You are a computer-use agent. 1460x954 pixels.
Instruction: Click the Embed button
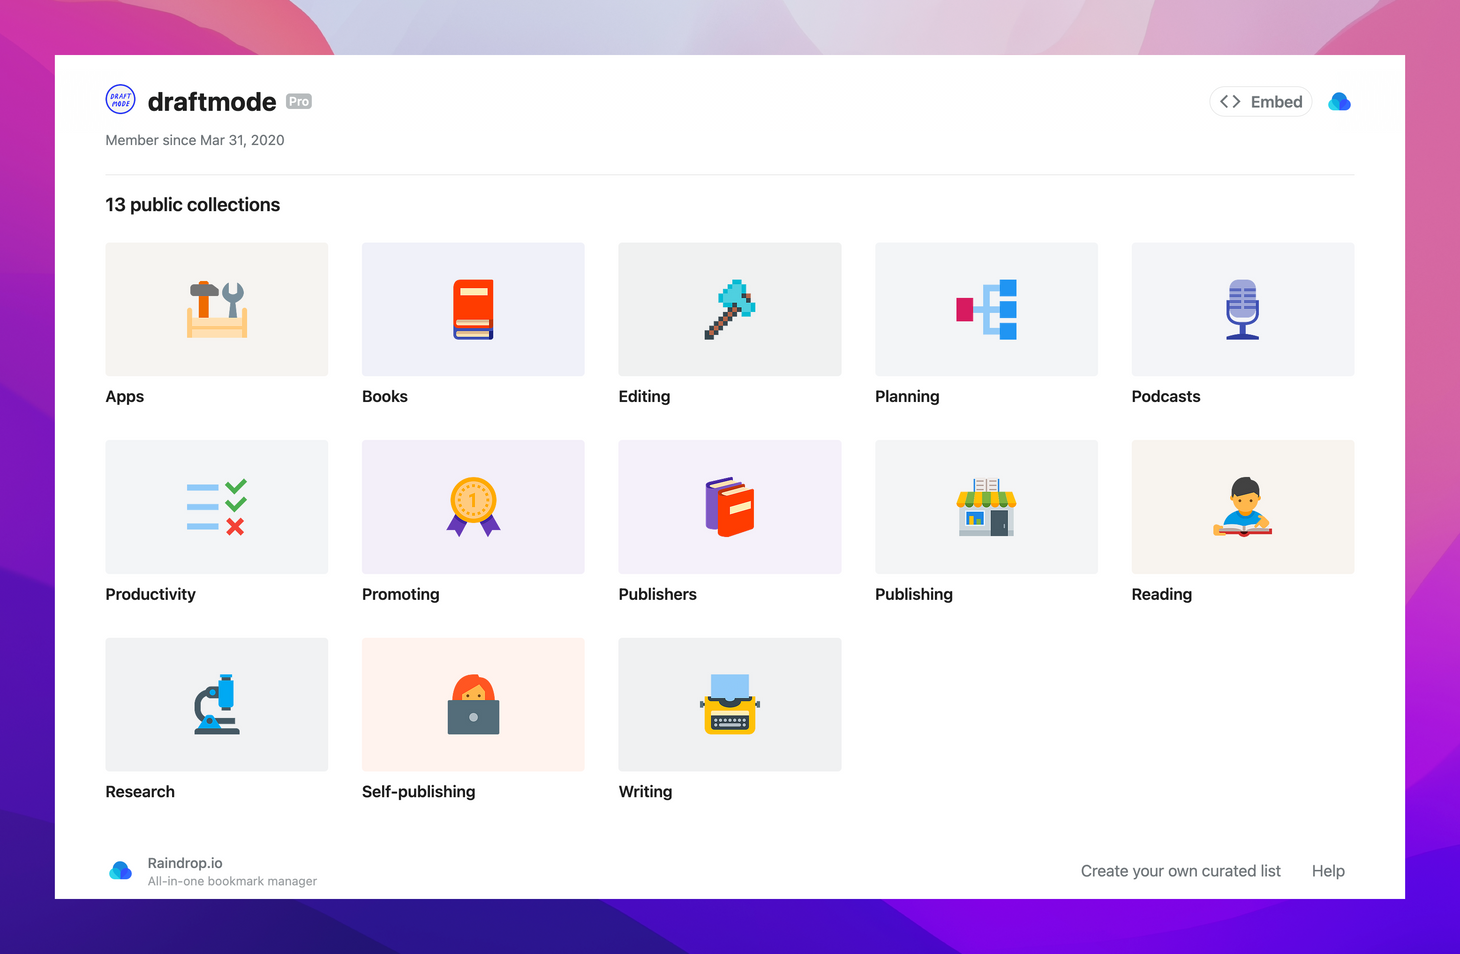[x=1261, y=102]
